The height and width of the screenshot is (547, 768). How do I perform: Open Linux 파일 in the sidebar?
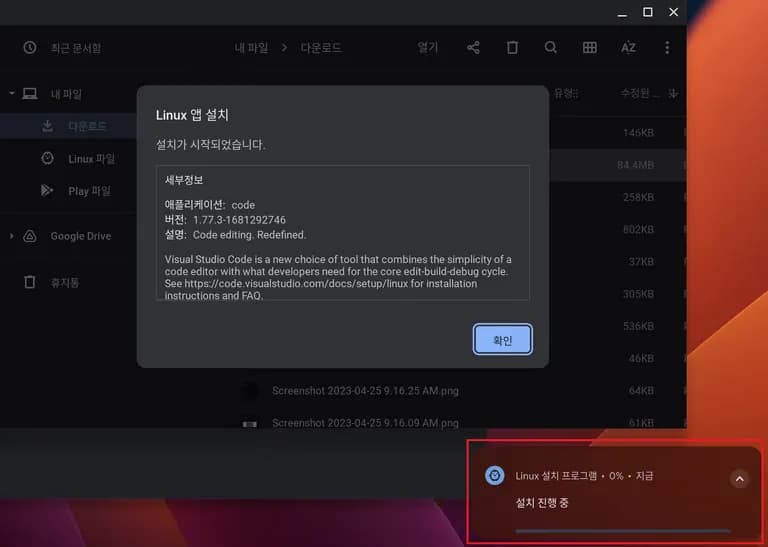pos(91,159)
